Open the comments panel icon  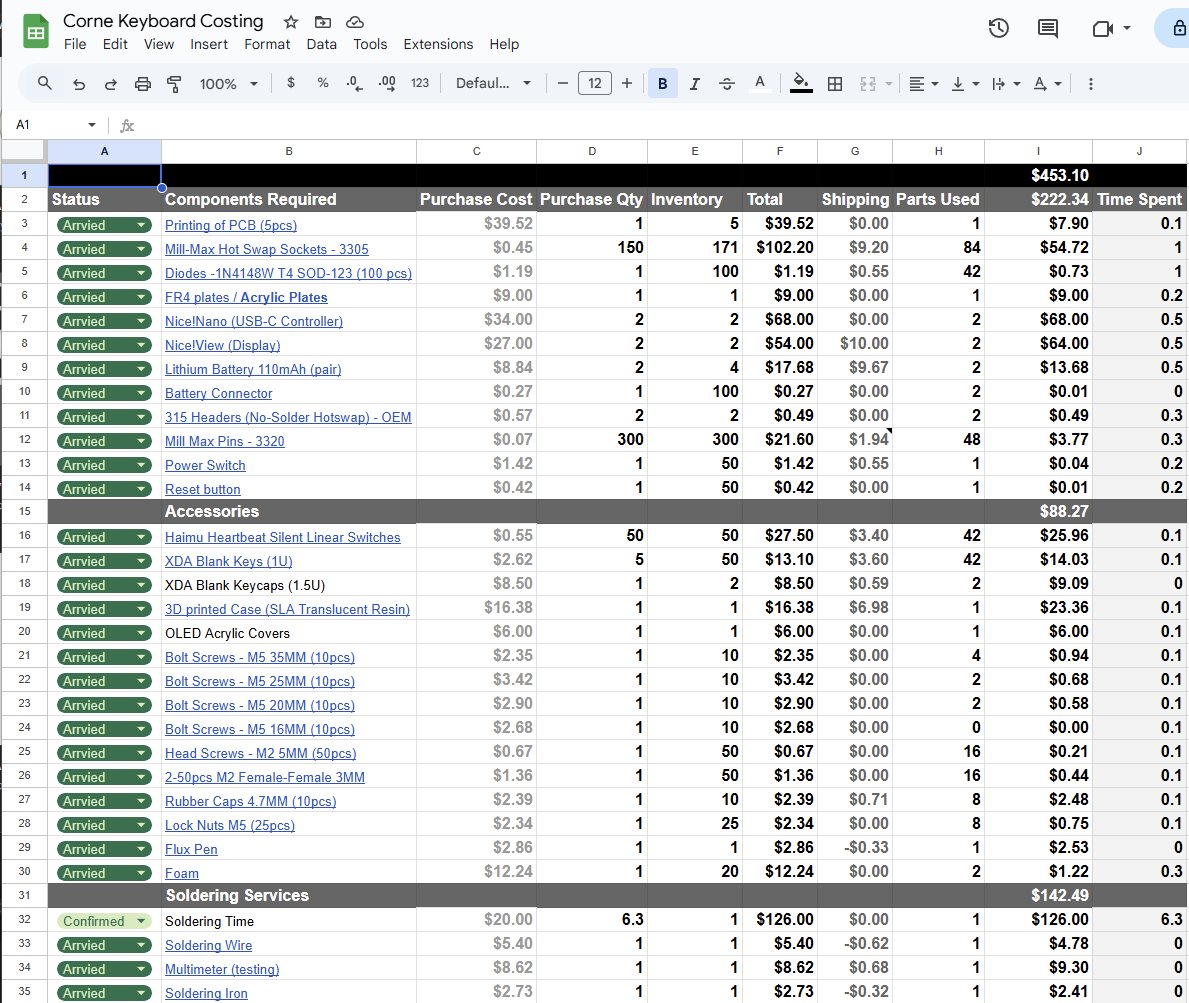[x=1047, y=29]
